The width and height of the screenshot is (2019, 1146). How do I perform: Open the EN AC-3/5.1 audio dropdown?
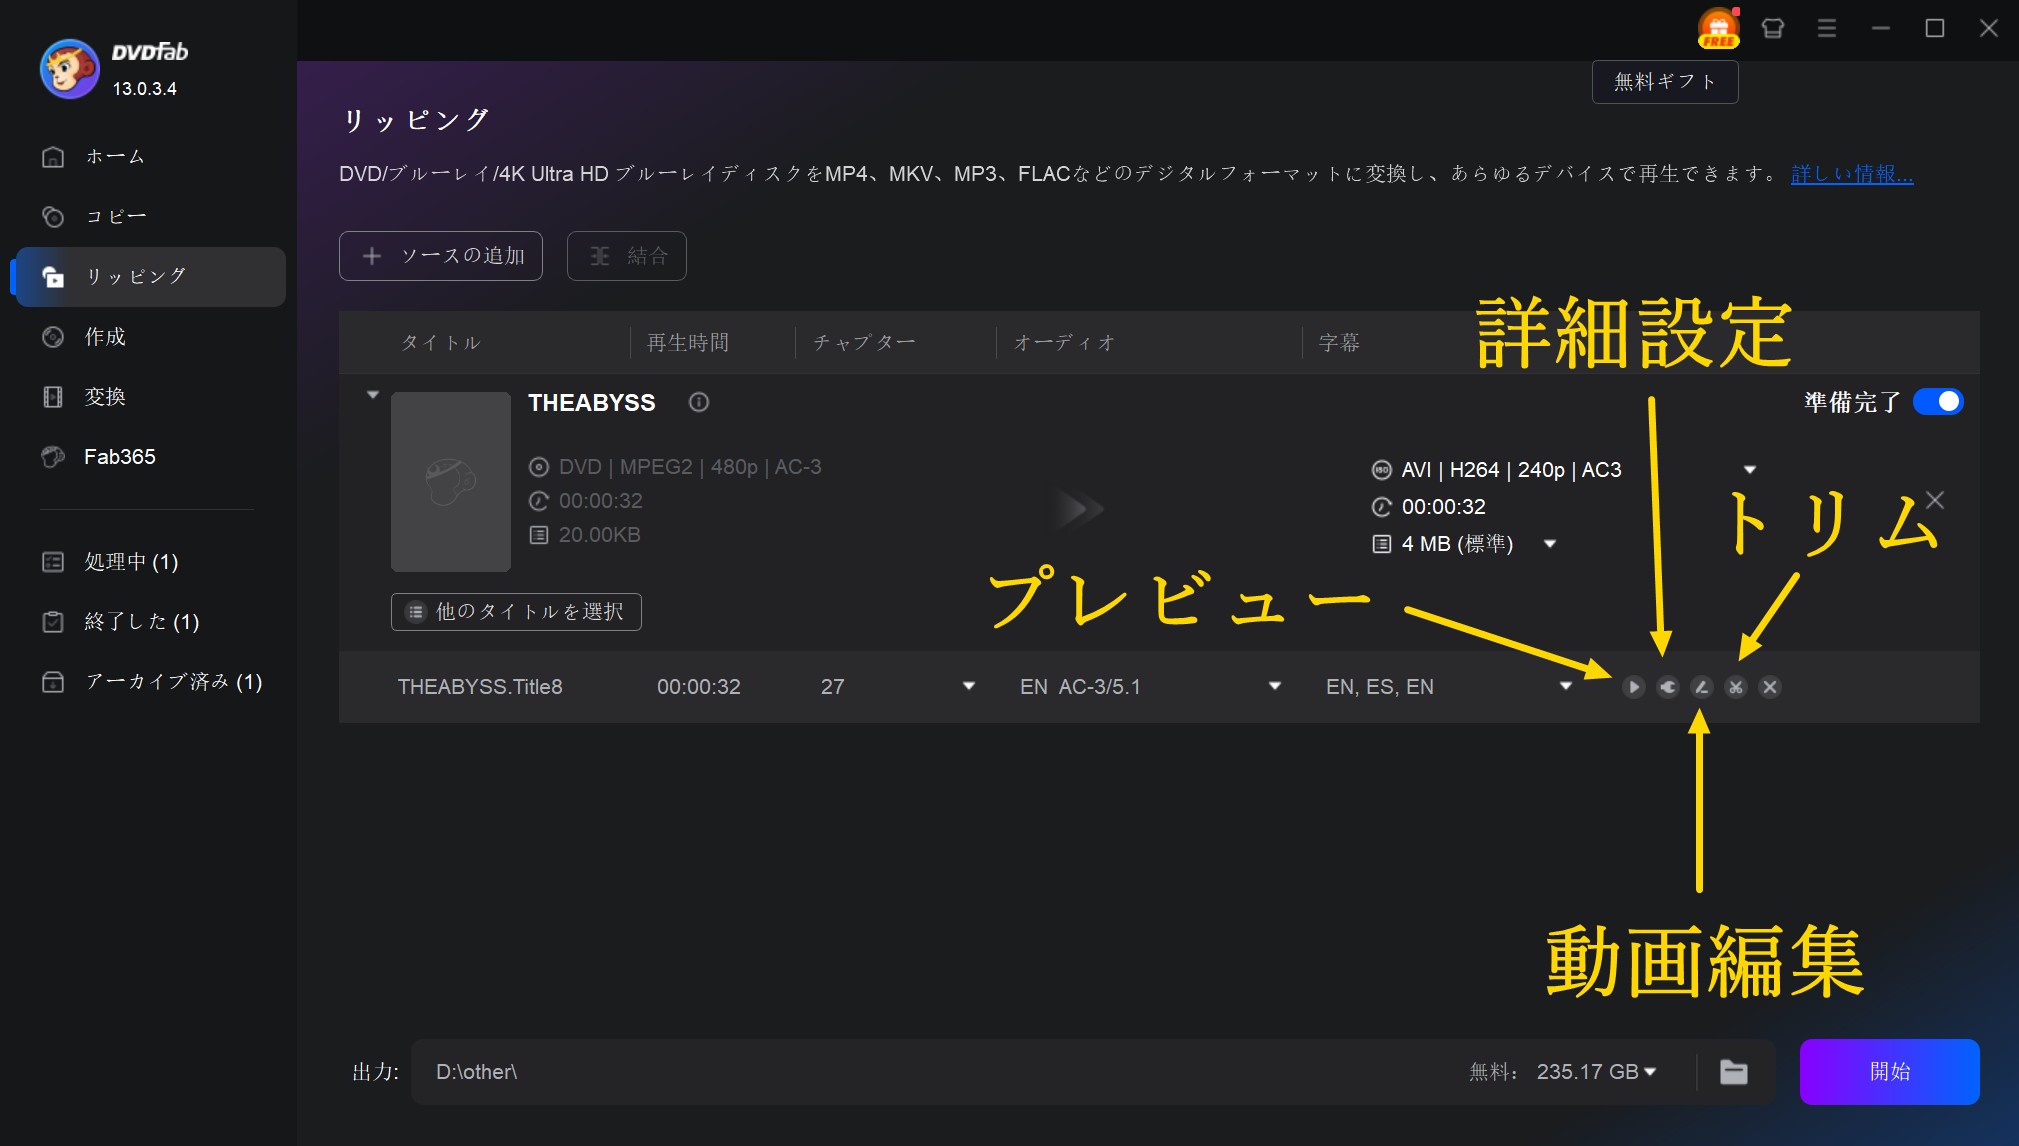pyautogui.click(x=1274, y=686)
